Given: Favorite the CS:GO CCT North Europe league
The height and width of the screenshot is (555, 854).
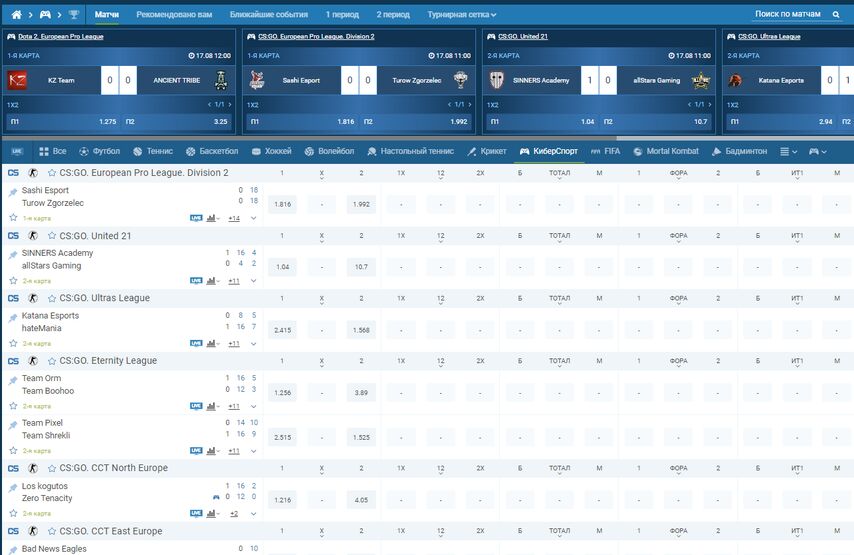Looking at the screenshot, I should pos(52,468).
